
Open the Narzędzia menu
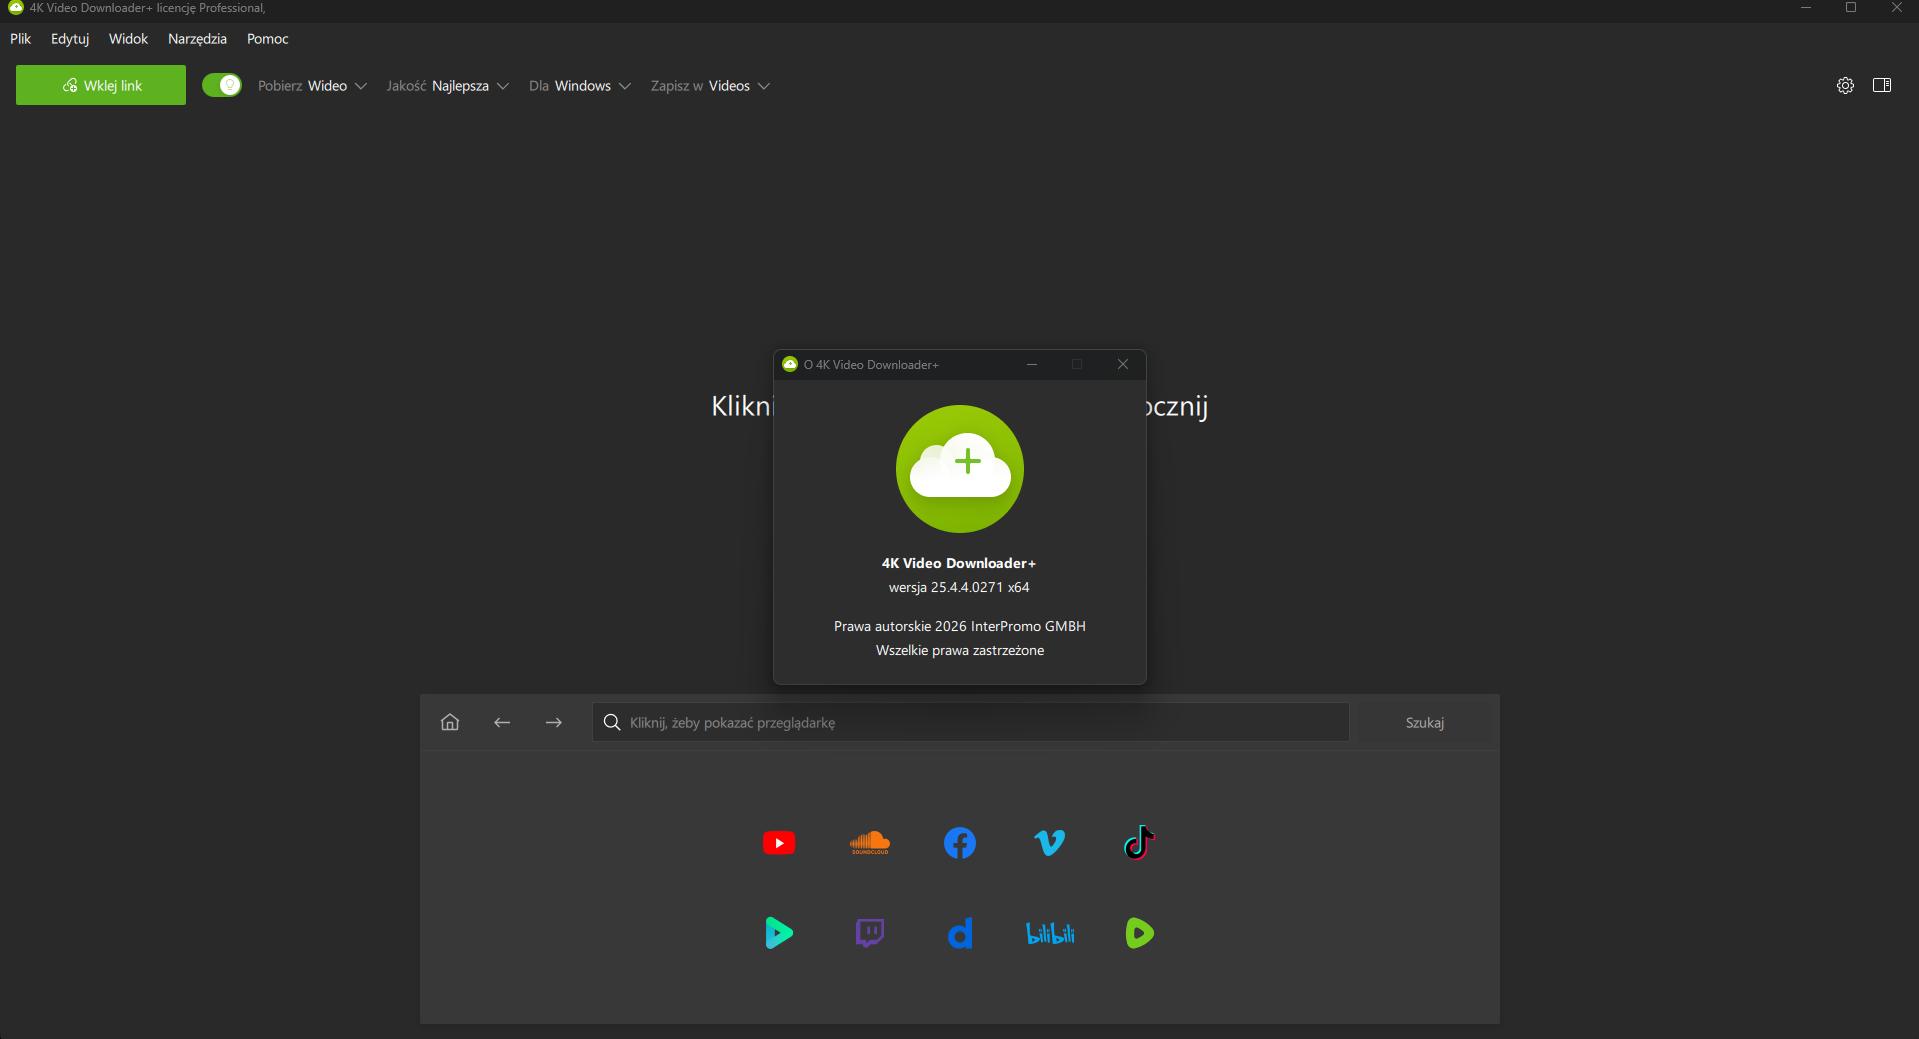(x=197, y=39)
